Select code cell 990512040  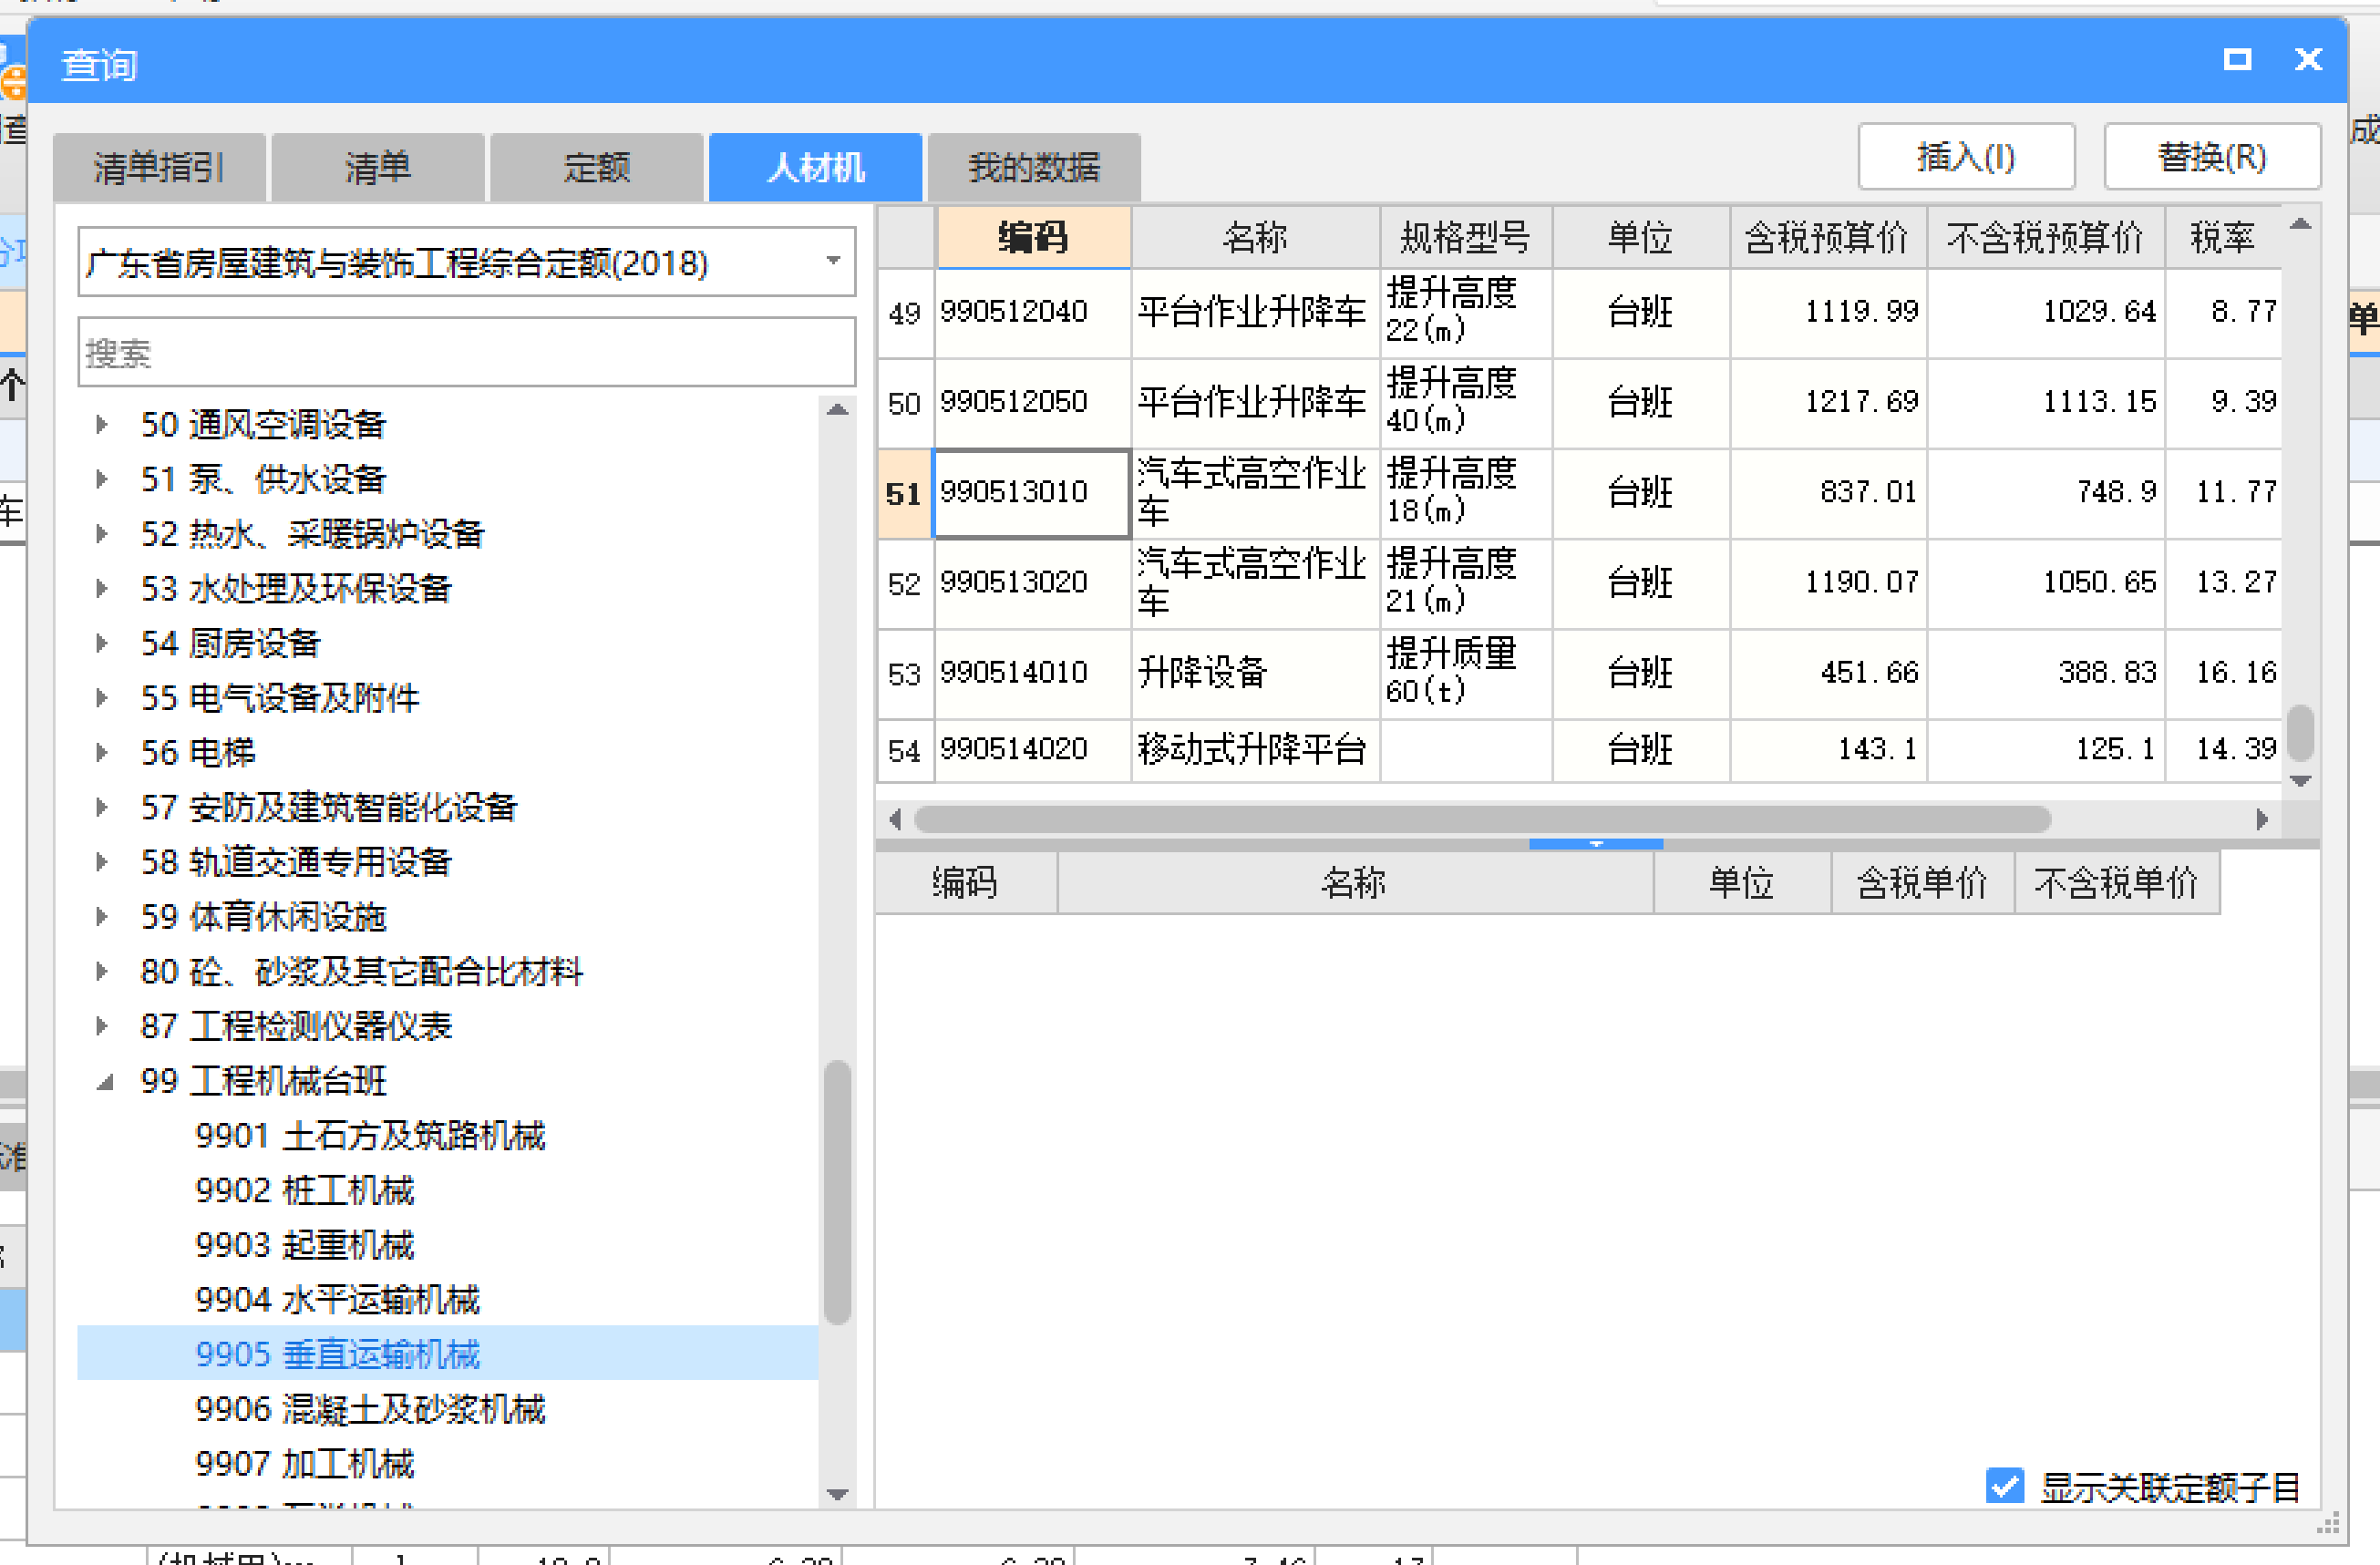(x=1032, y=312)
